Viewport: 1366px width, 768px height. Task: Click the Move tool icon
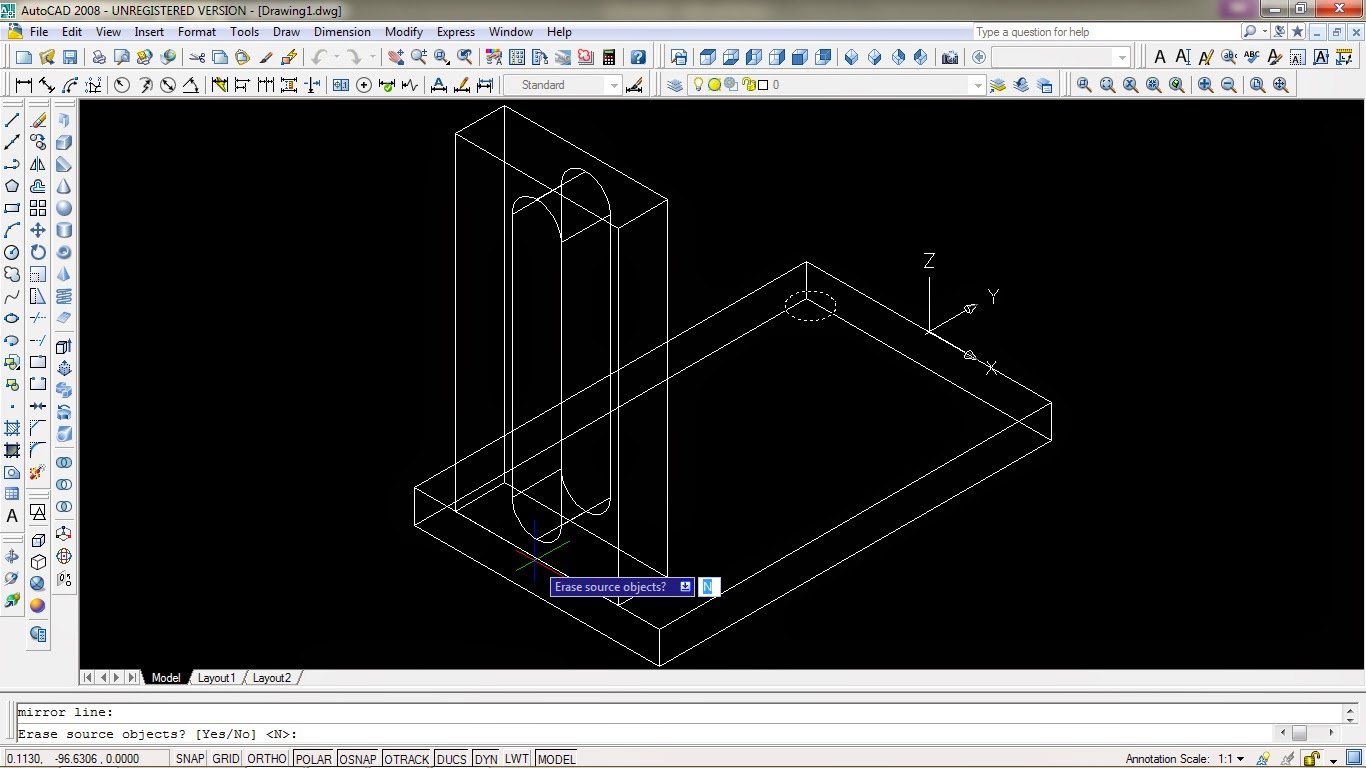38,230
